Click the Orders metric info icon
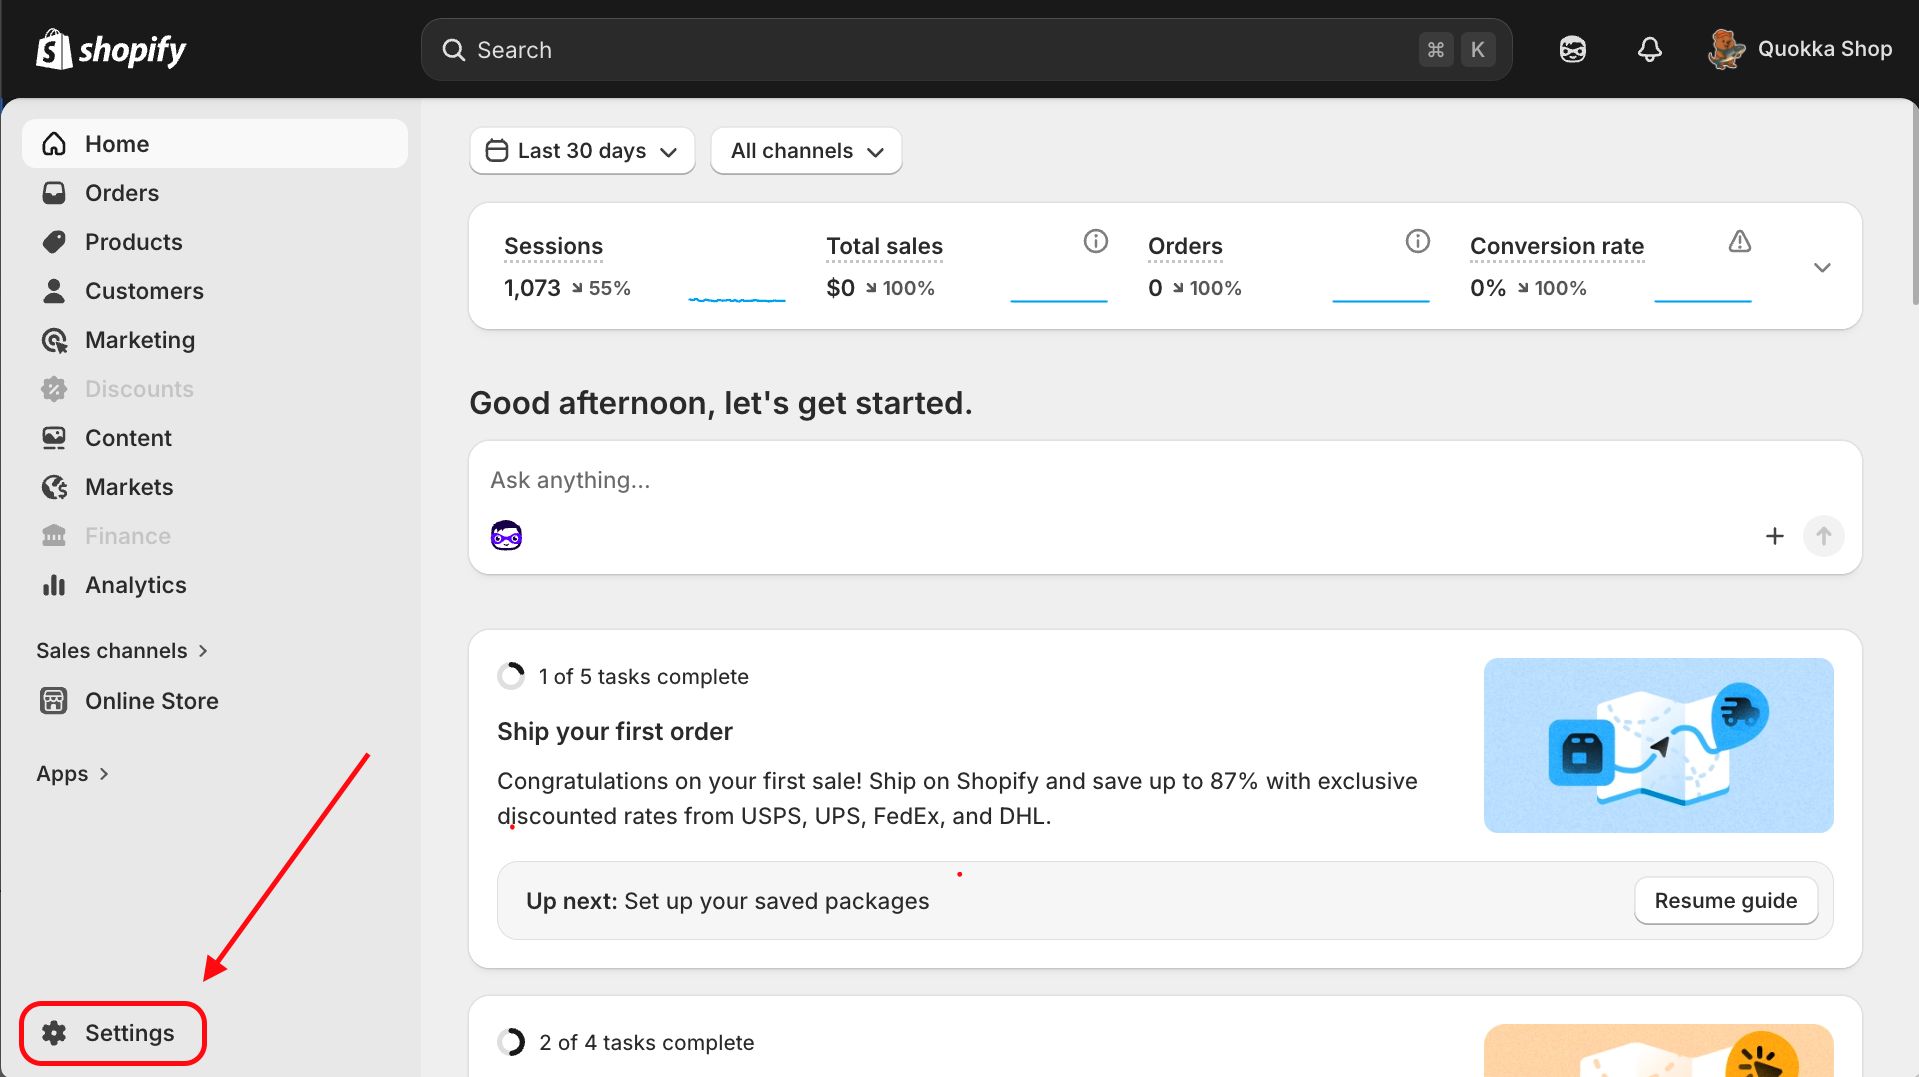 click(1418, 241)
